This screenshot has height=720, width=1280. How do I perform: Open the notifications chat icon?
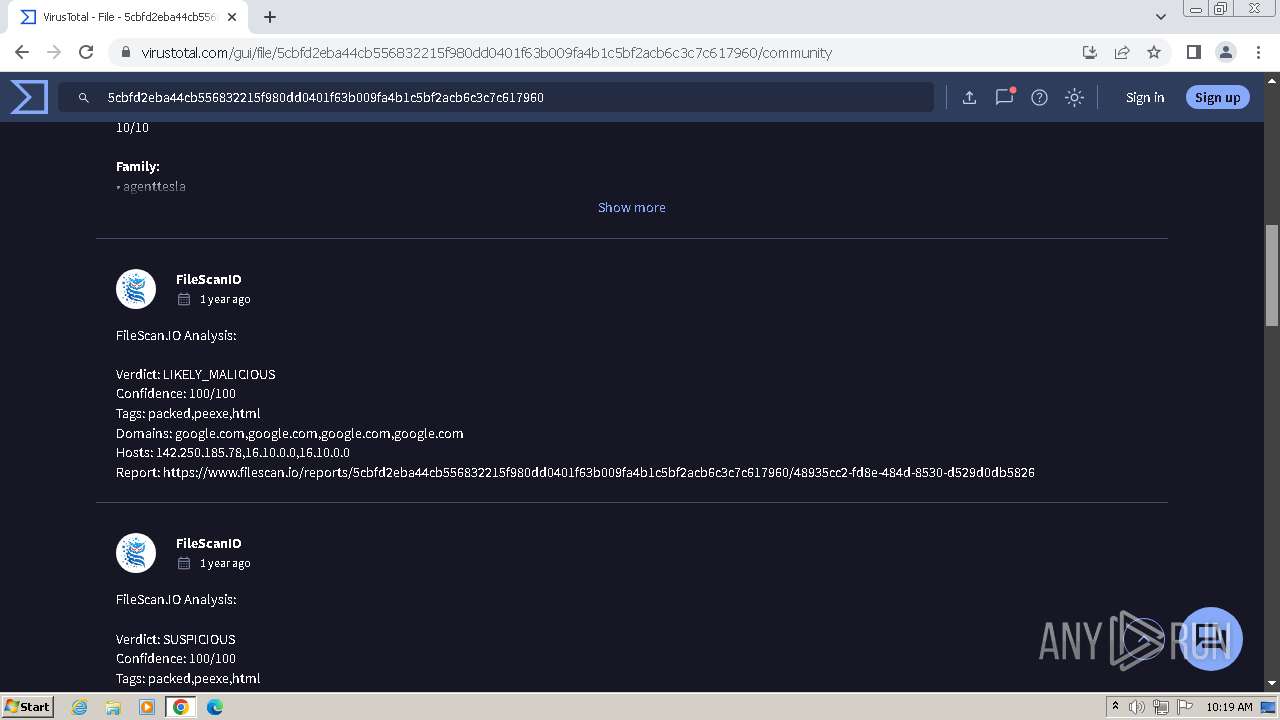tap(1004, 97)
